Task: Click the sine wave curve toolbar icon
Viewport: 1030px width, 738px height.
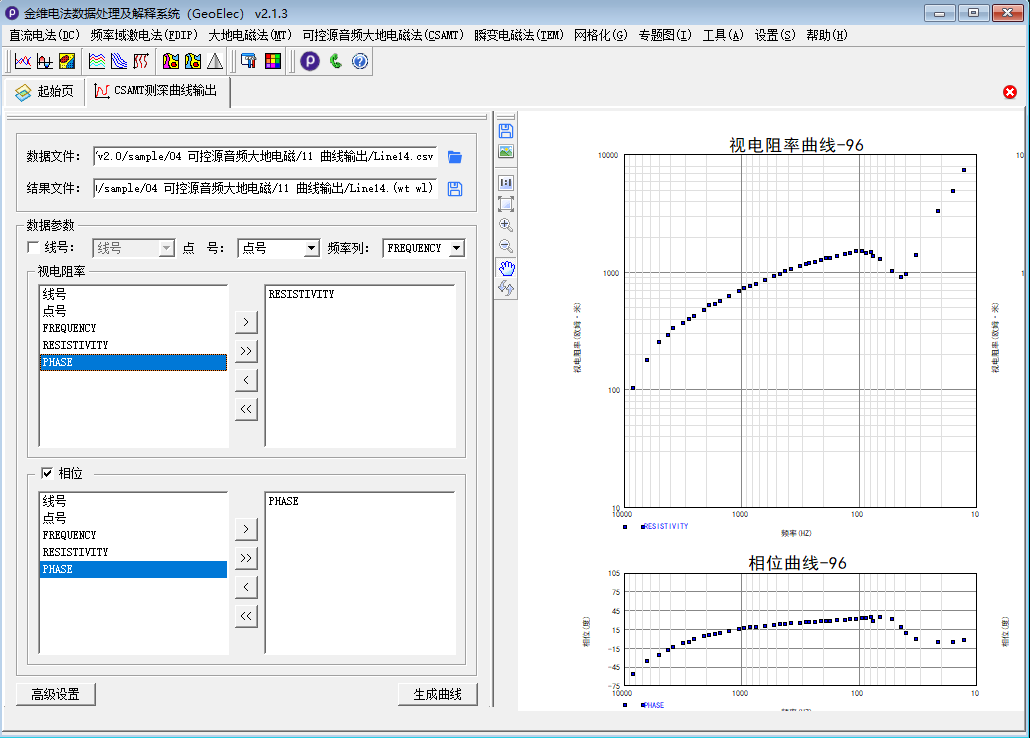Action: (x=45, y=62)
